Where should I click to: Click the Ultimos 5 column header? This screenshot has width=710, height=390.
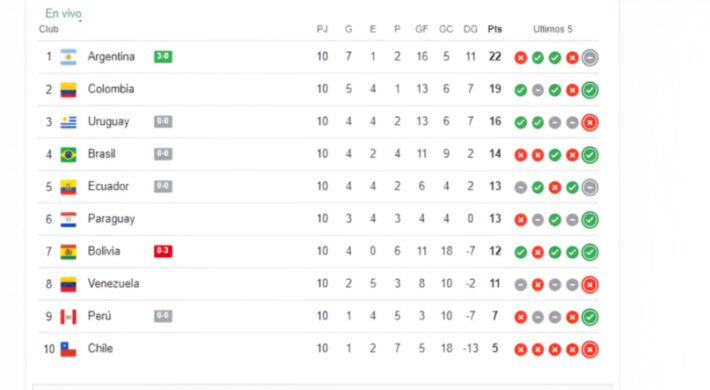[x=552, y=29]
